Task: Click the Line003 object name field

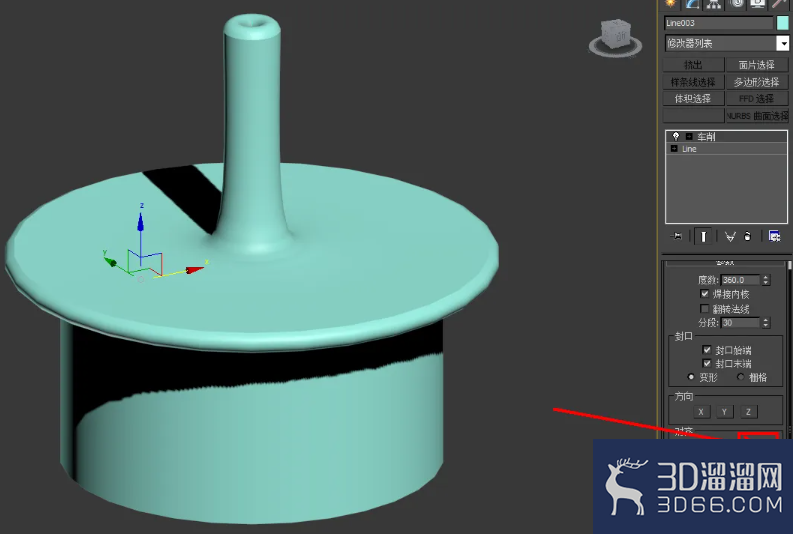Action: [x=719, y=23]
